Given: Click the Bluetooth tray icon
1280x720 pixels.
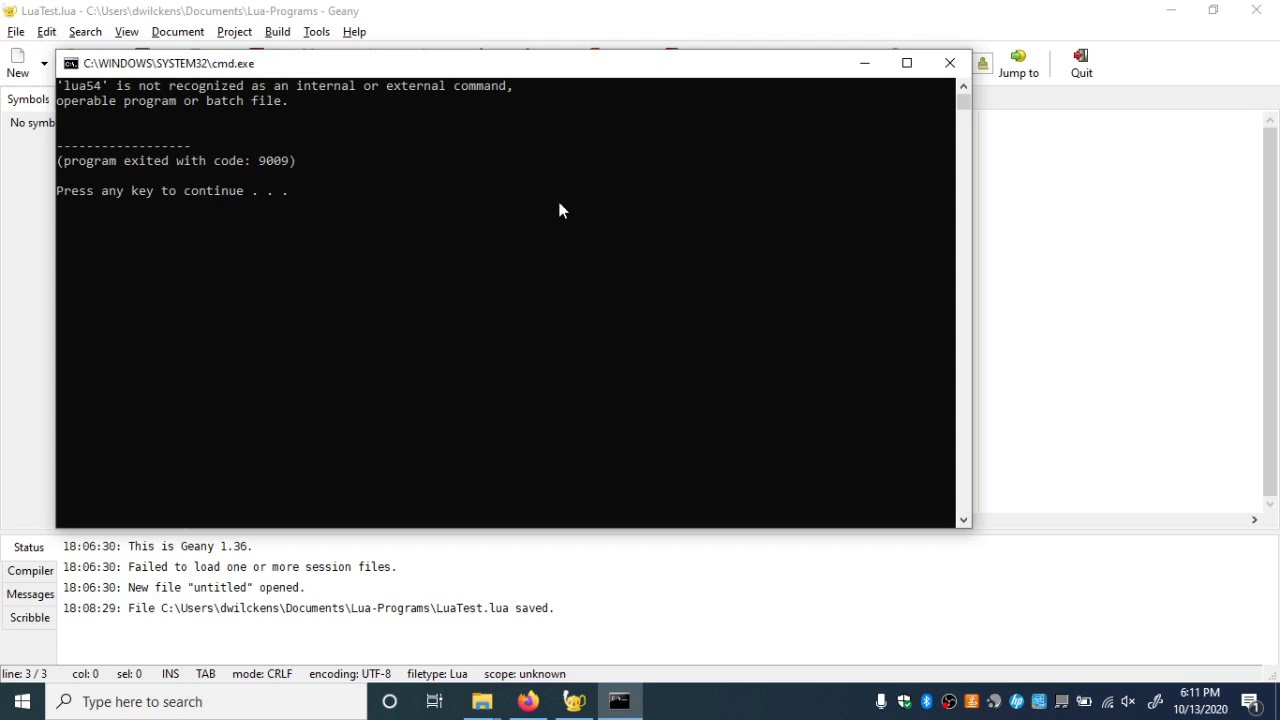Looking at the screenshot, I should click(926, 702).
